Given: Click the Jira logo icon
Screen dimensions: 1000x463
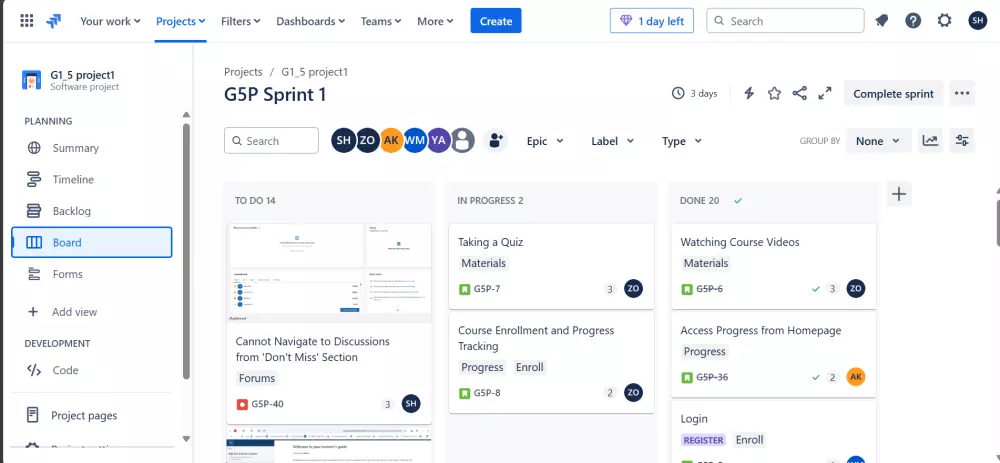Looking at the screenshot, I should [x=54, y=21].
